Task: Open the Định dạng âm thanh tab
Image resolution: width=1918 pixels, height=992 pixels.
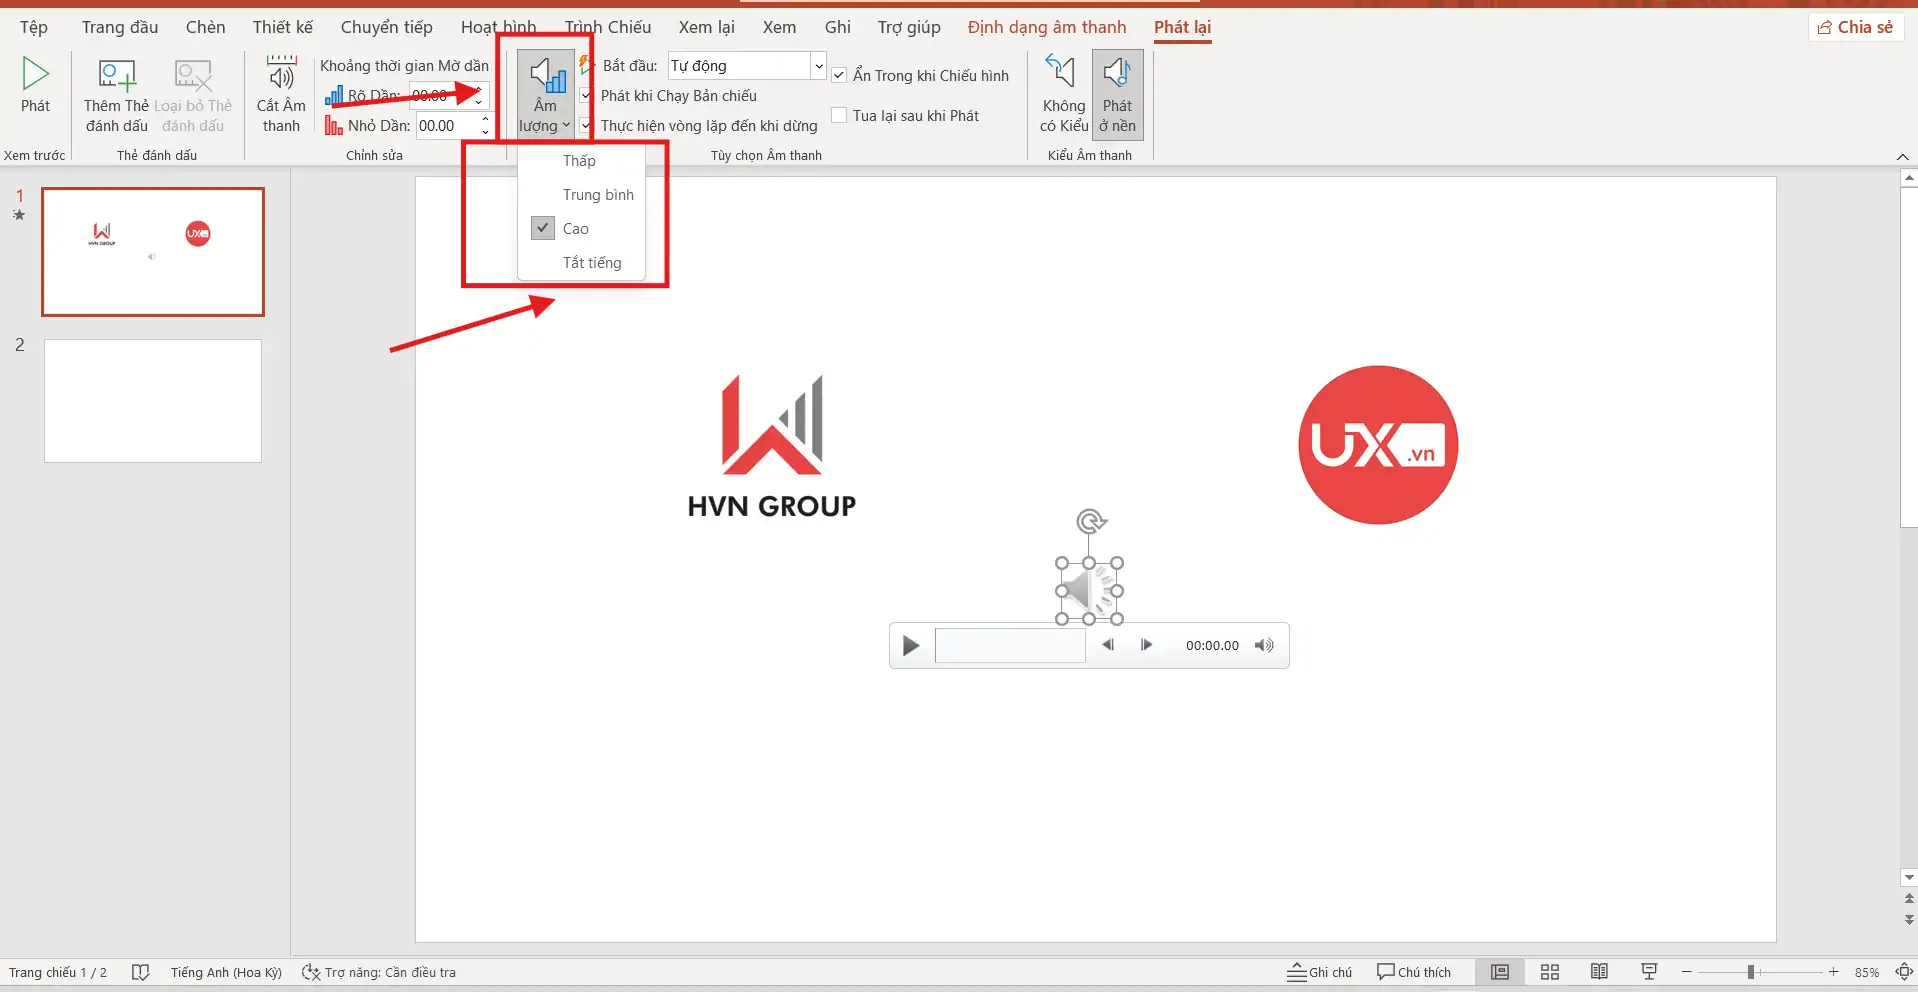Action: click(1046, 27)
